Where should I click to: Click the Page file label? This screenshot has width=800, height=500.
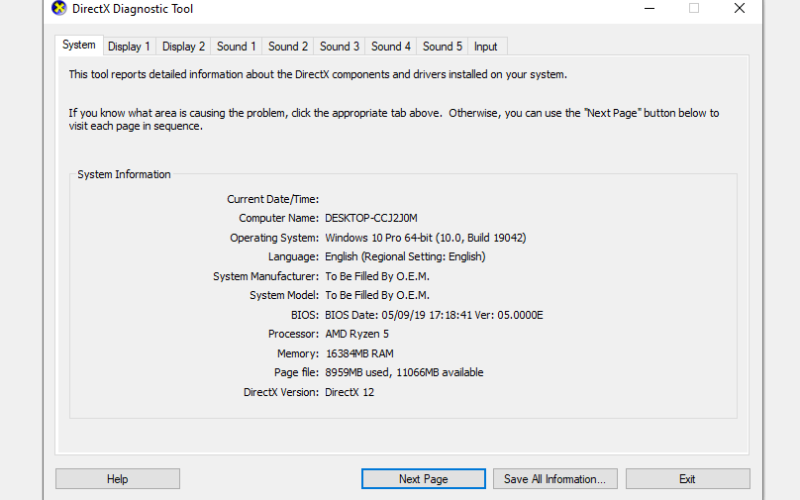tap(296, 372)
